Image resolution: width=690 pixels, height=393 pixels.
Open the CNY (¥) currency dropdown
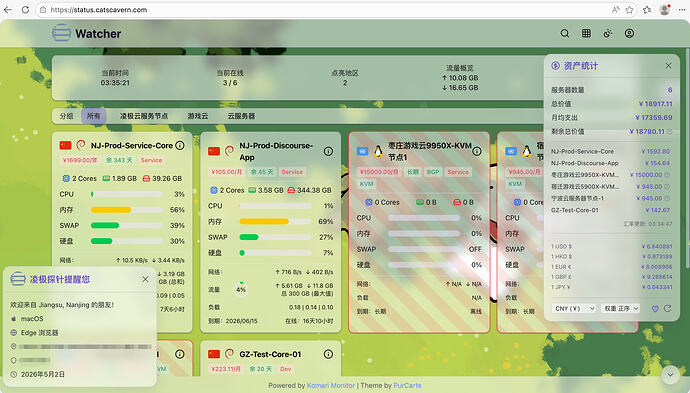click(574, 309)
